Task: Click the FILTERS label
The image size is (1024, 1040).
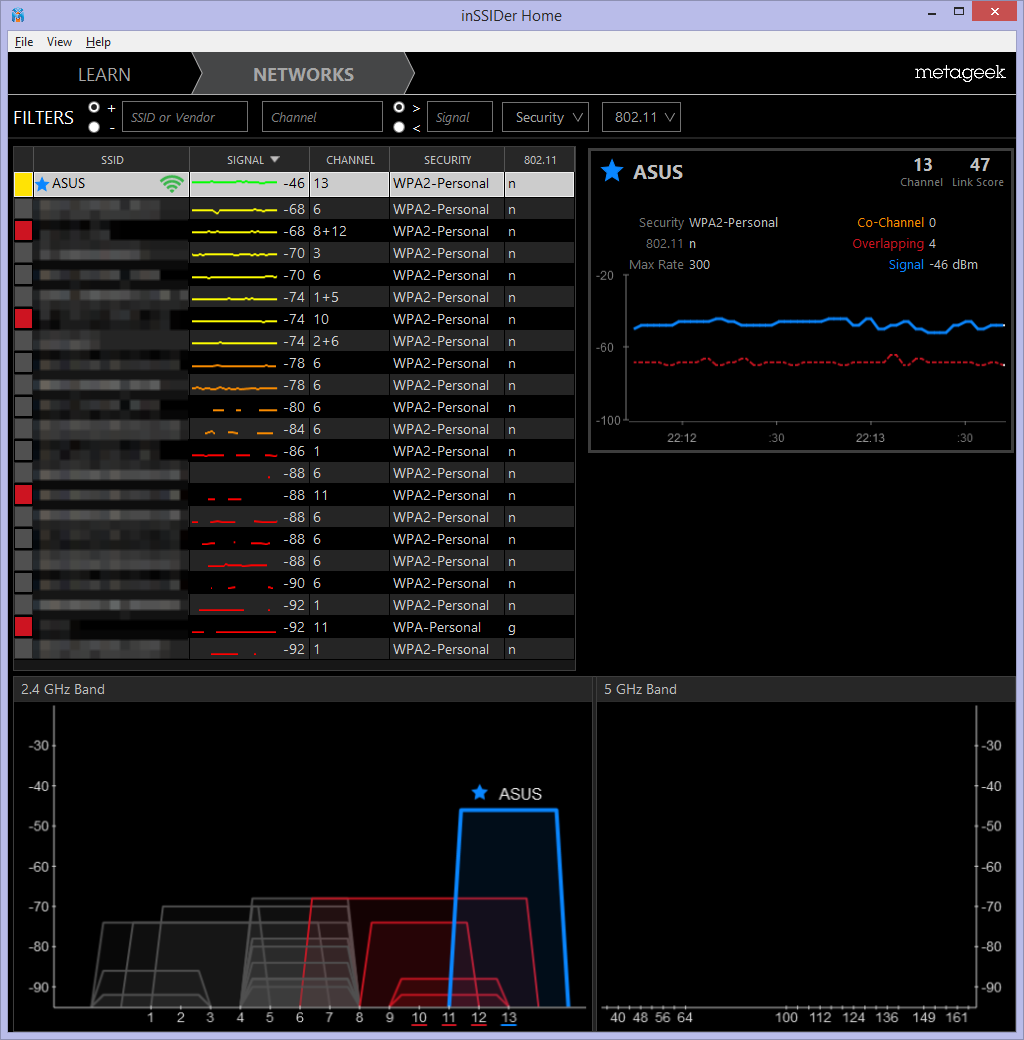Action: 44,117
